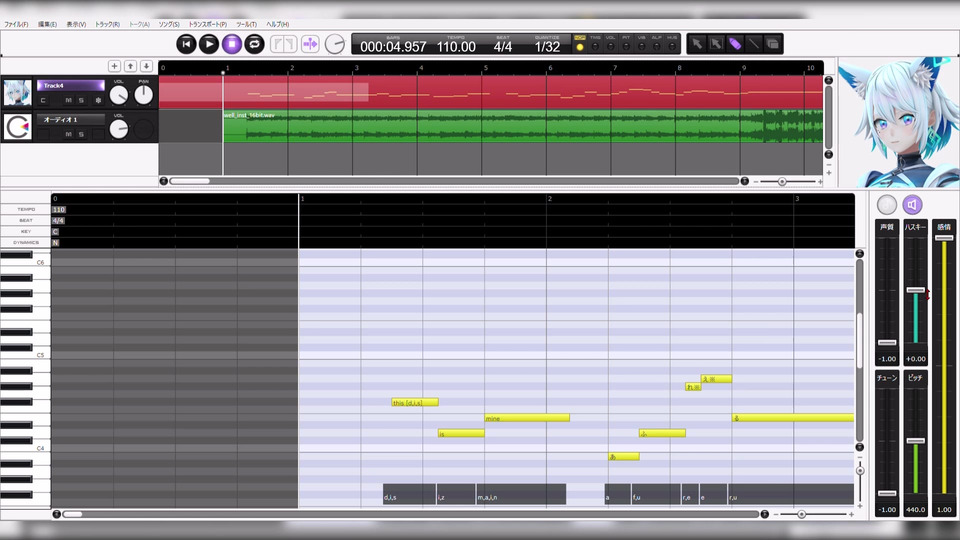Select the note 'mine'
The image size is (960, 540).
click(x=527, y=418)
